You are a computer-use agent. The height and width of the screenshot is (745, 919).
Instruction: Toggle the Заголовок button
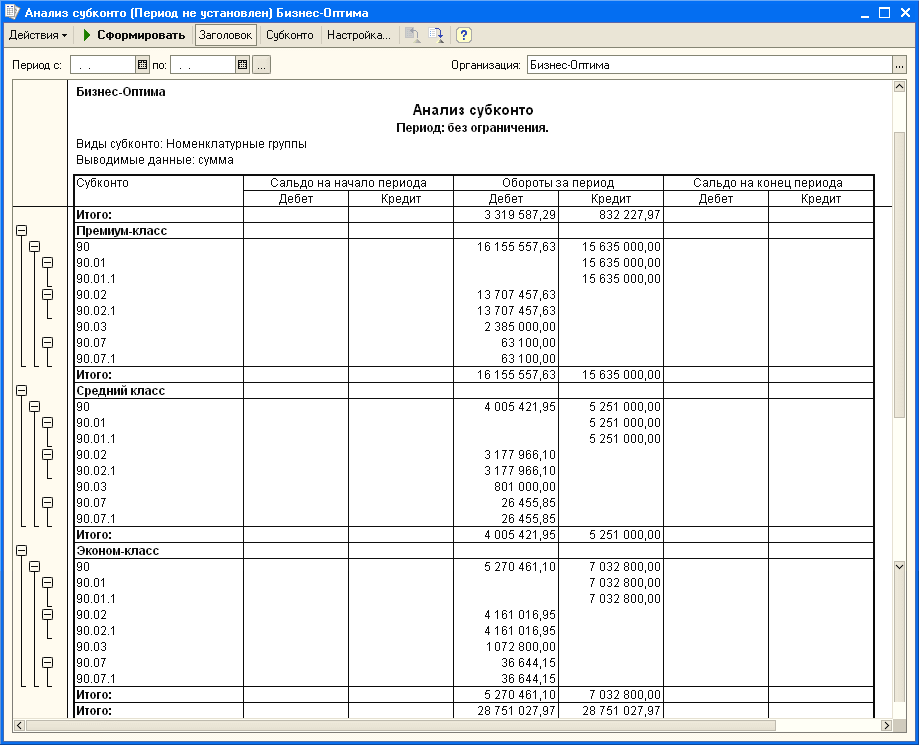(x=226, y=35)
